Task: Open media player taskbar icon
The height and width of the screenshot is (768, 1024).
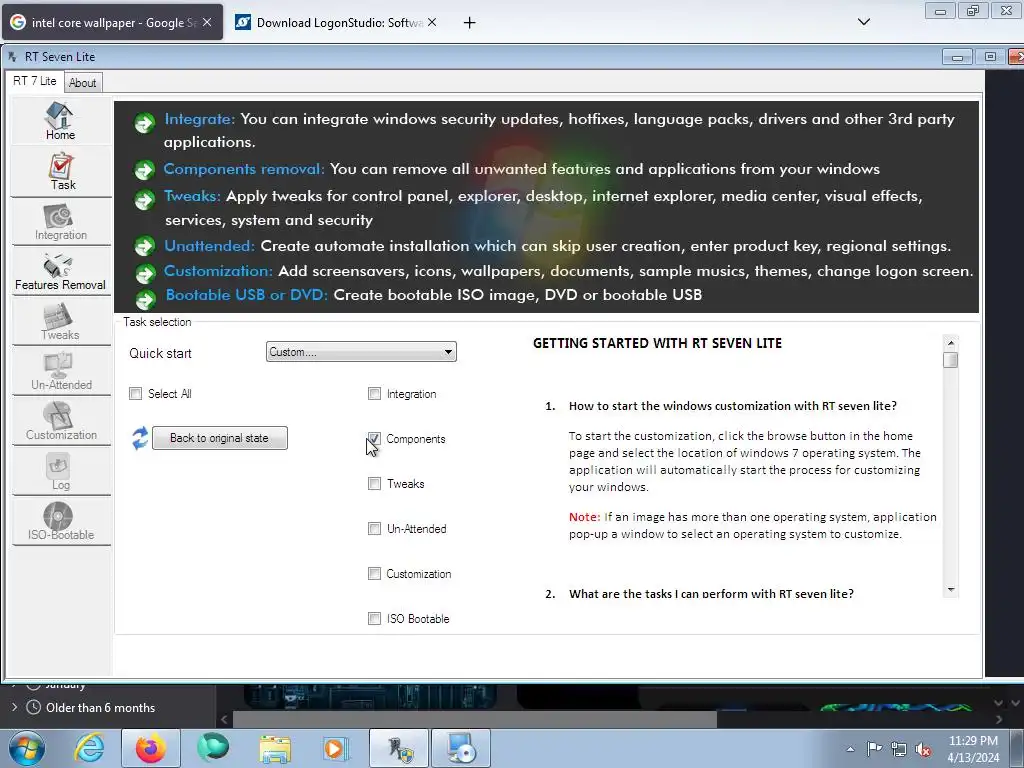Action: 336,749
